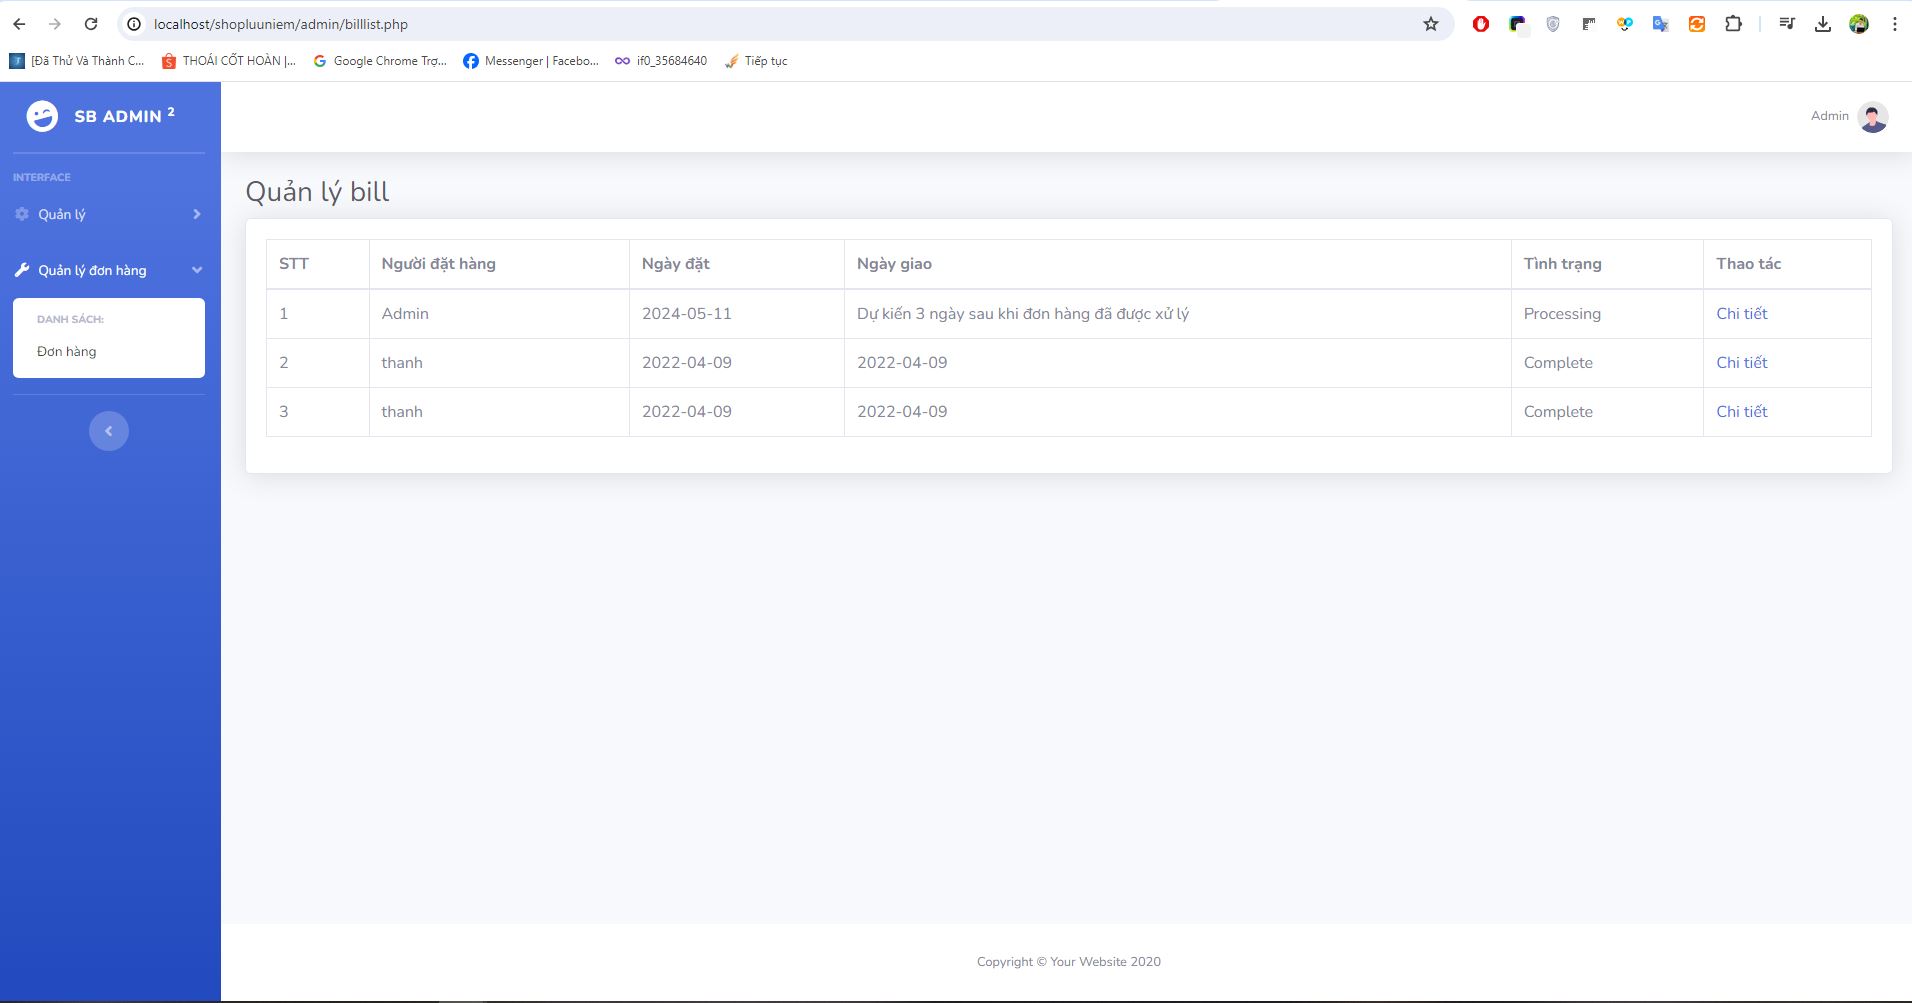Open the Messenger Facebook bookmark
The image size is (1912, 1003).
click(x=531, y=61)
